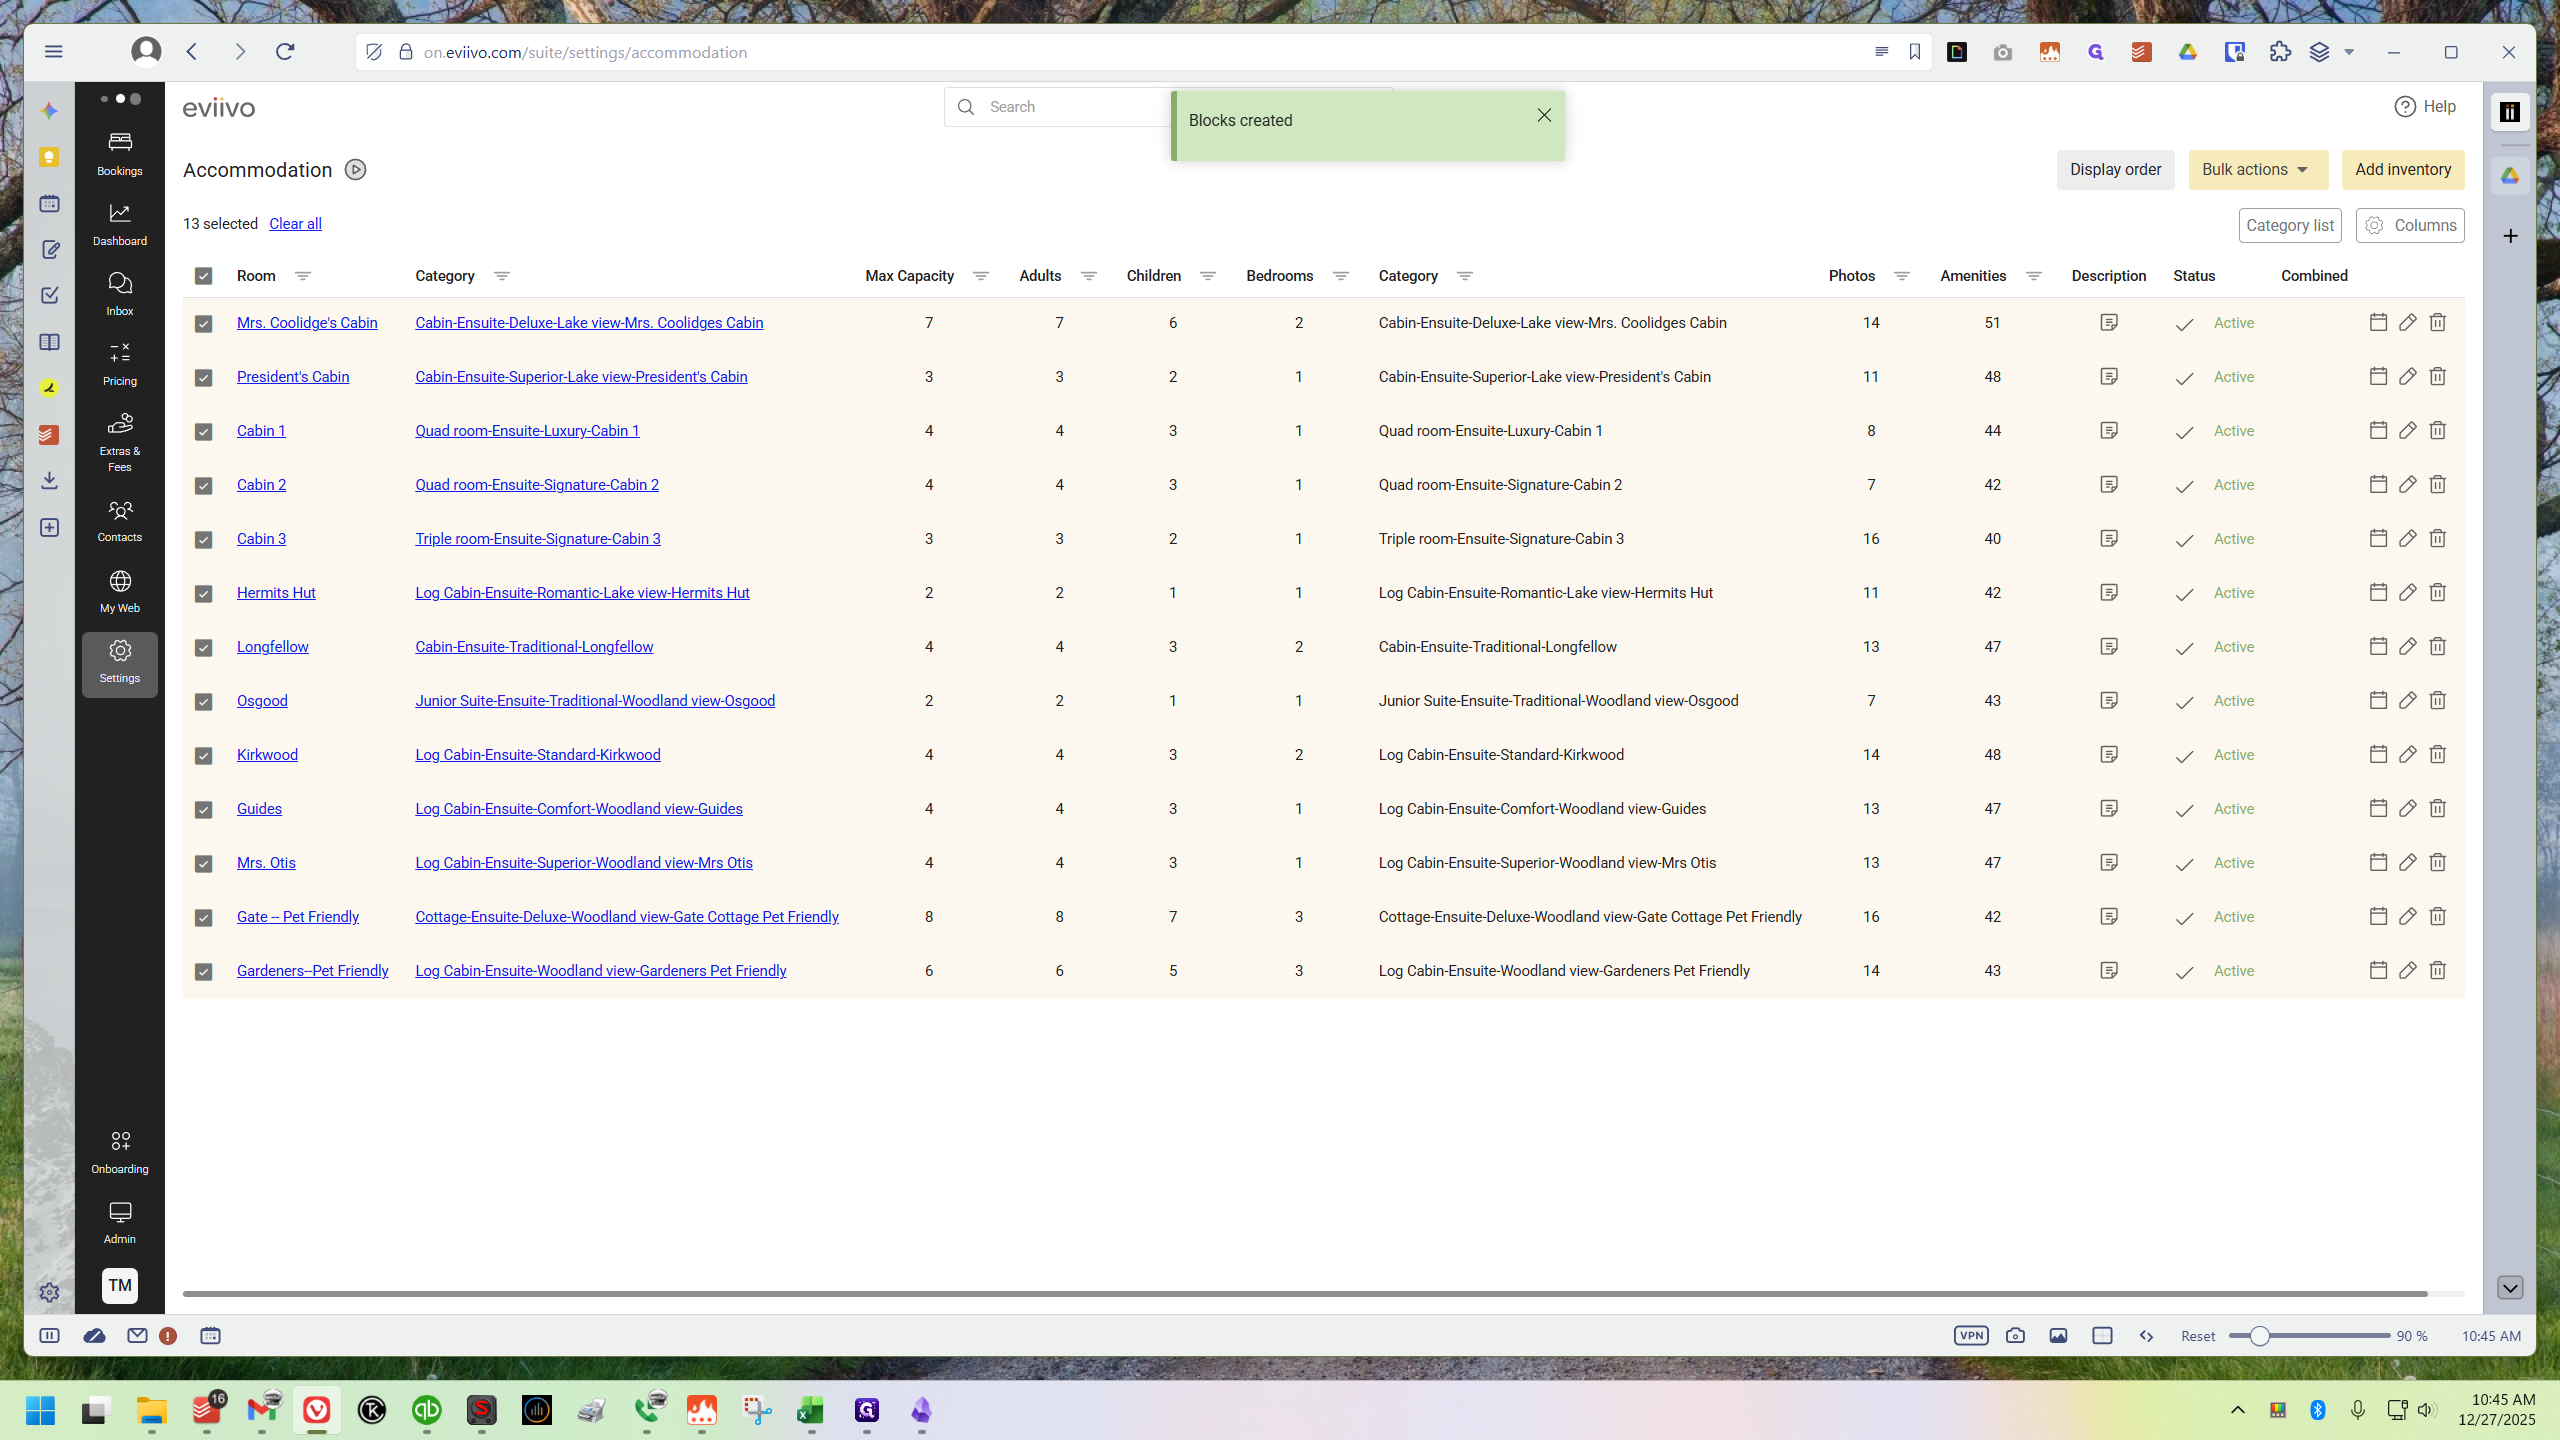Image resolution: width=2560 pixels, height=1440 pixels.
Task: Uncheck the Kirkwood row checkbox
Action: tap(203, 755)
